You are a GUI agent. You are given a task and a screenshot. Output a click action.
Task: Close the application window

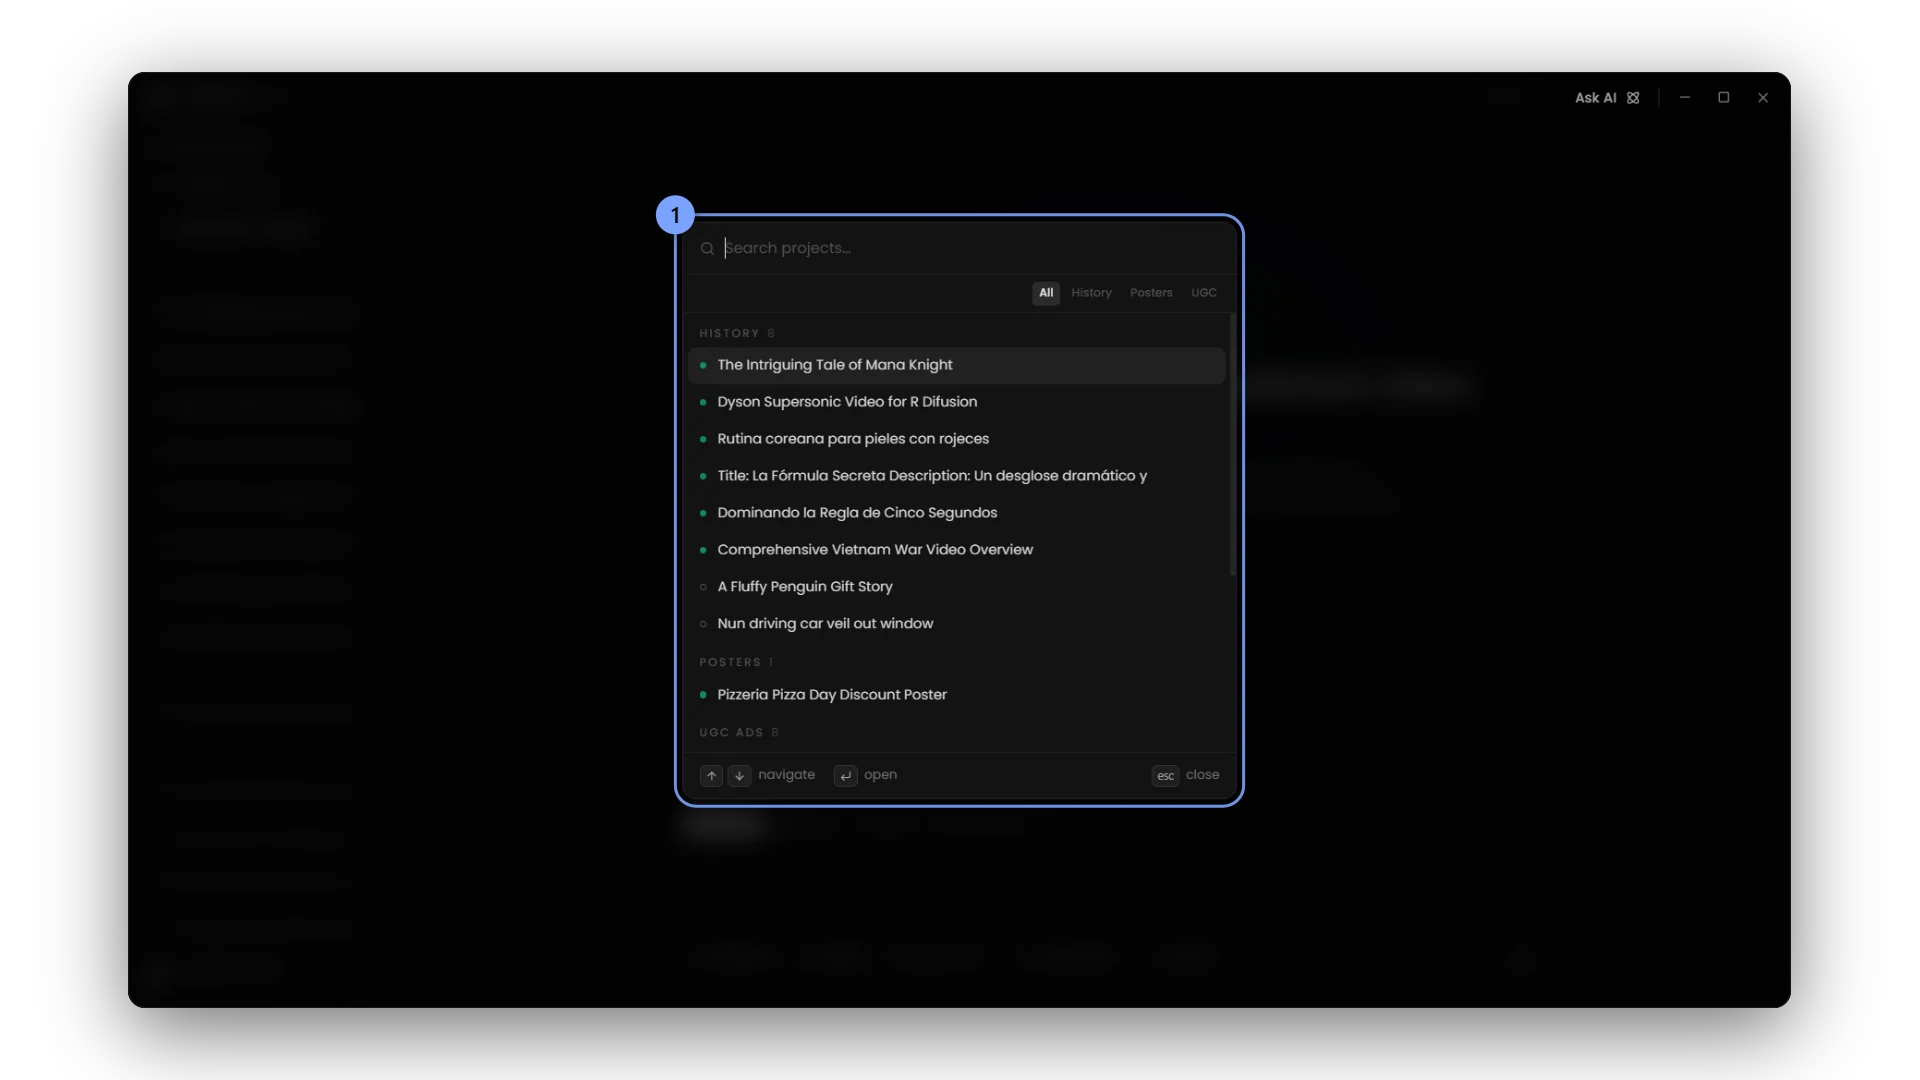[x=1763, y=98]
